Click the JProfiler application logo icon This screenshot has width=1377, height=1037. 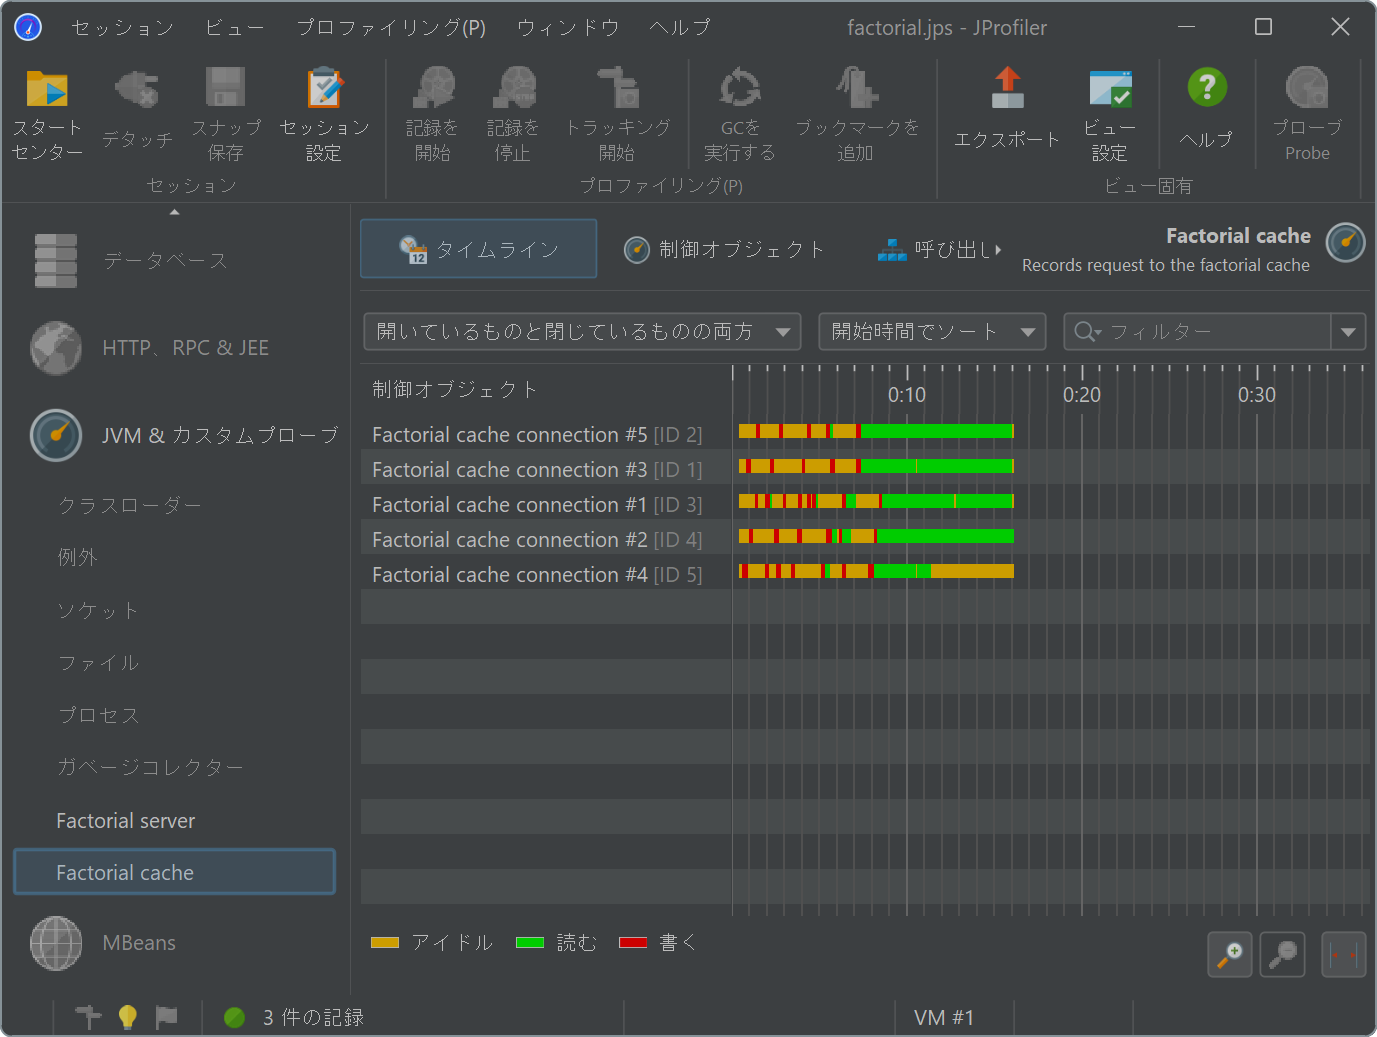point(28,27)
